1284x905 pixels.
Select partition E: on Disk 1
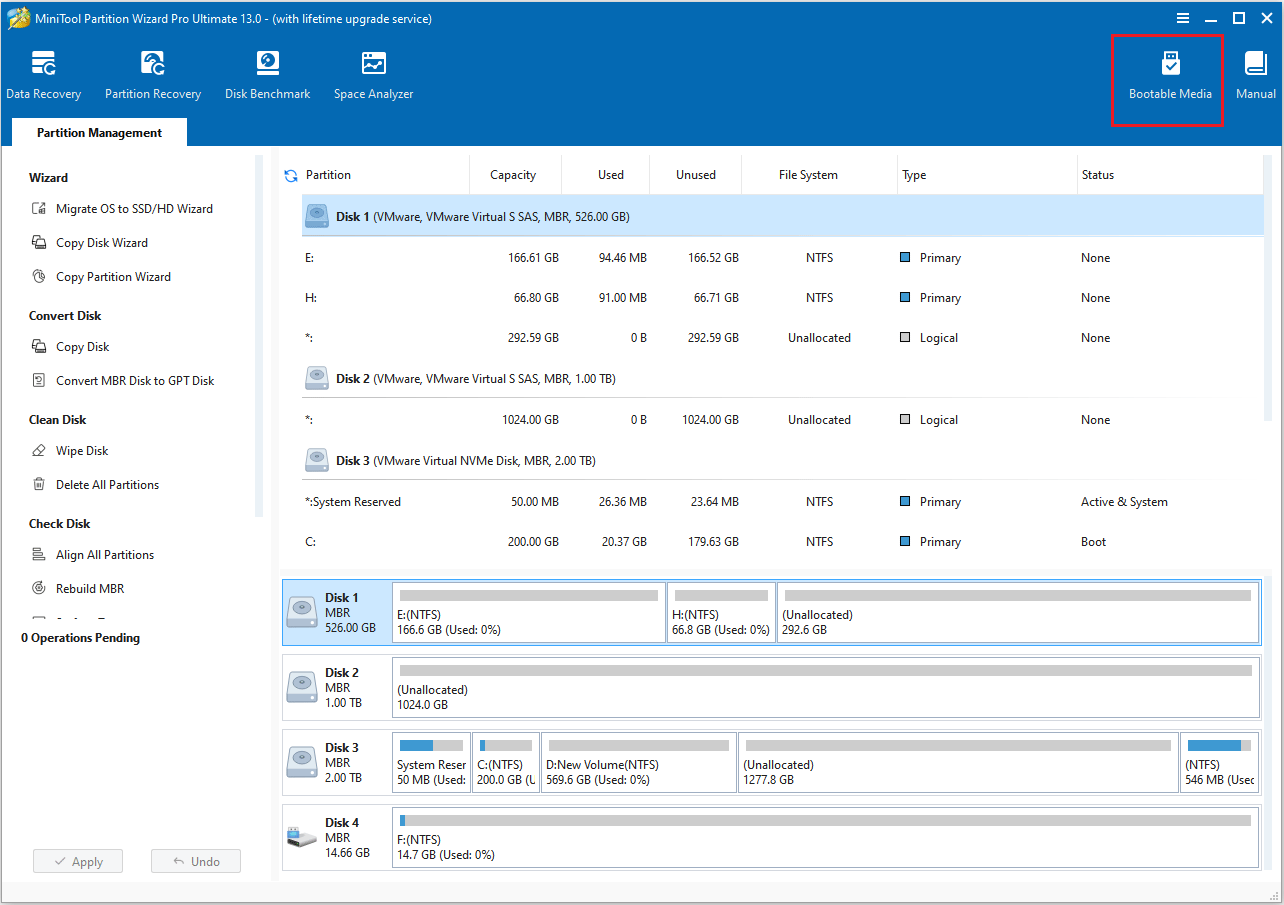[x=530, y=612]
